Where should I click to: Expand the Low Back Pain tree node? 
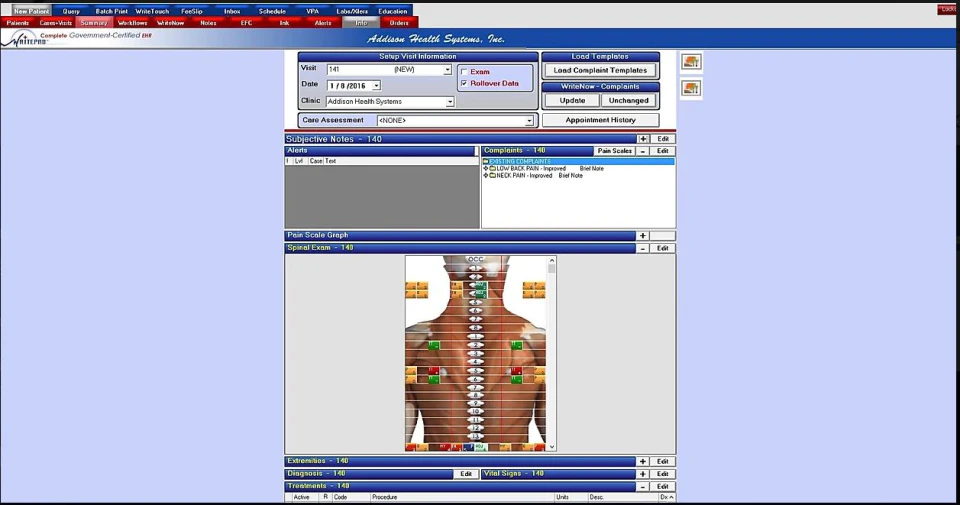(486, 168)
